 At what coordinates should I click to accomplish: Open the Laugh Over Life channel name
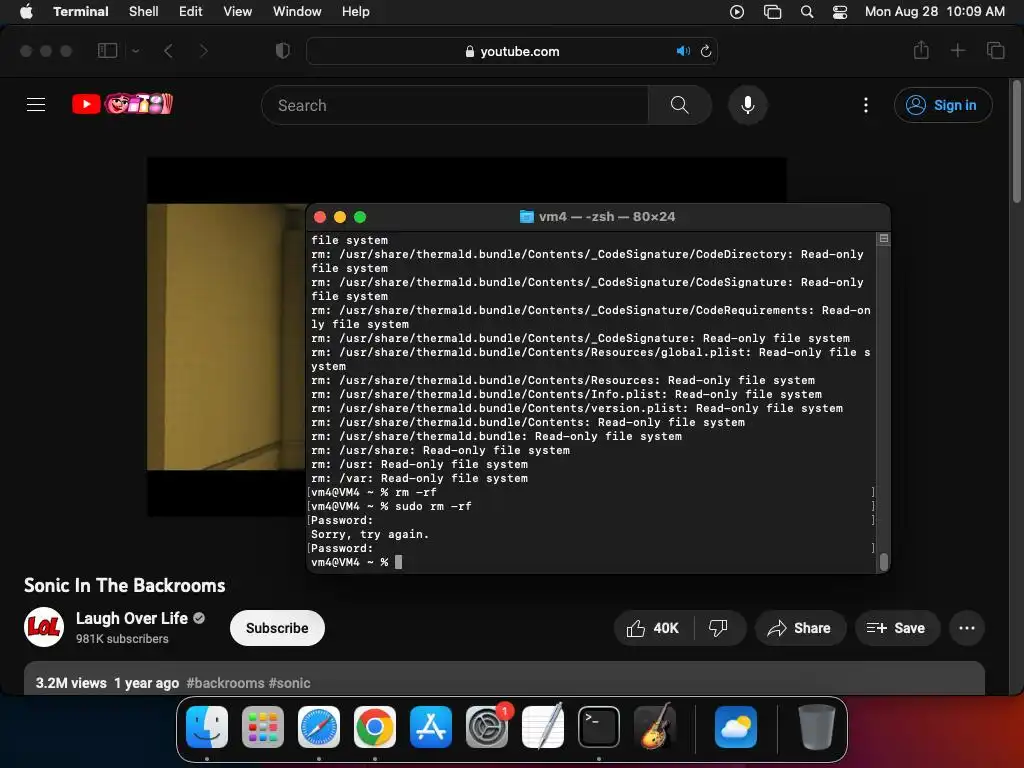tap(132, 618)
